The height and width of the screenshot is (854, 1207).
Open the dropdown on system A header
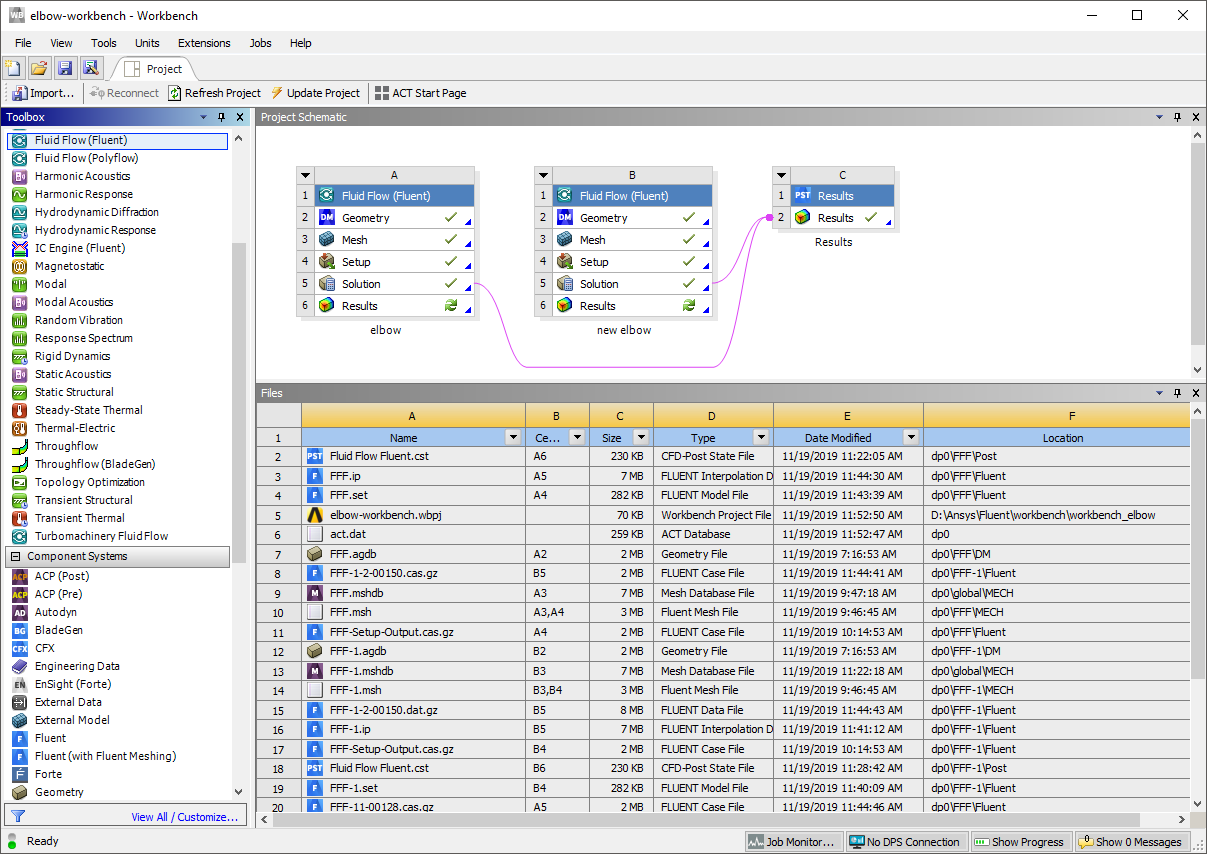coord(305,174)
